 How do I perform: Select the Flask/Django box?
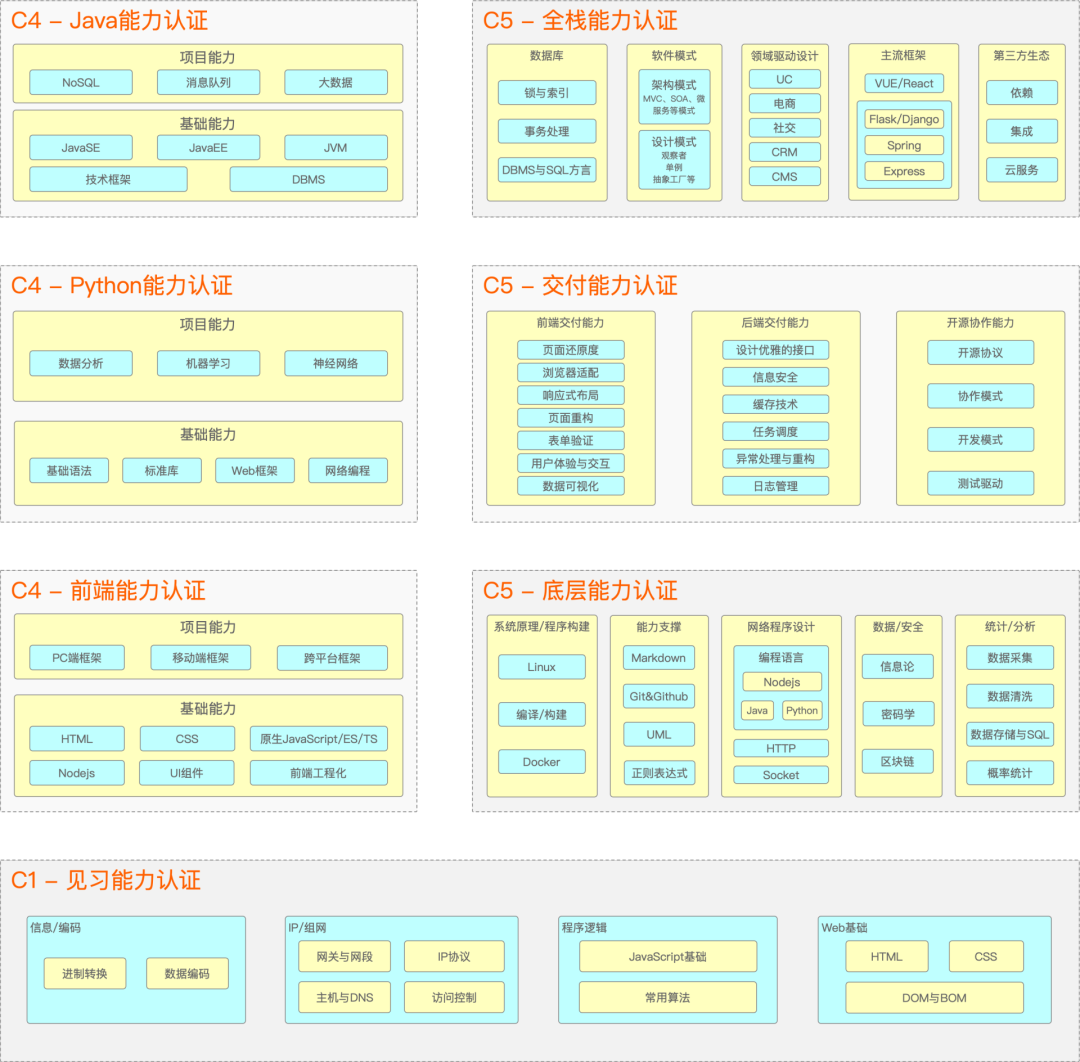tap(904, 119)
